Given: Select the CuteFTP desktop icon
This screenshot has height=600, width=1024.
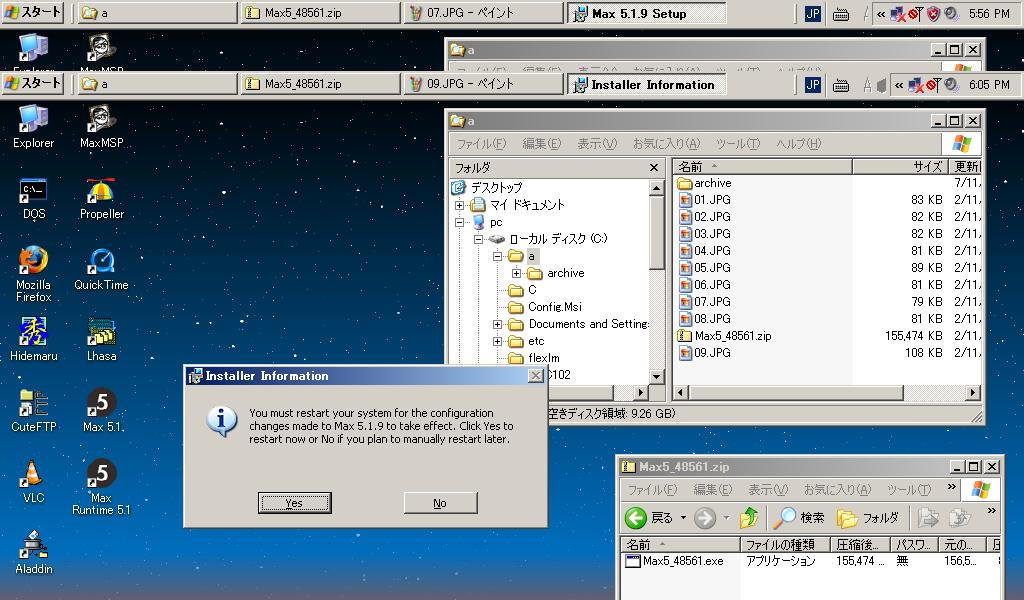Looking at the screenshot, I should [x=33, y=404].
